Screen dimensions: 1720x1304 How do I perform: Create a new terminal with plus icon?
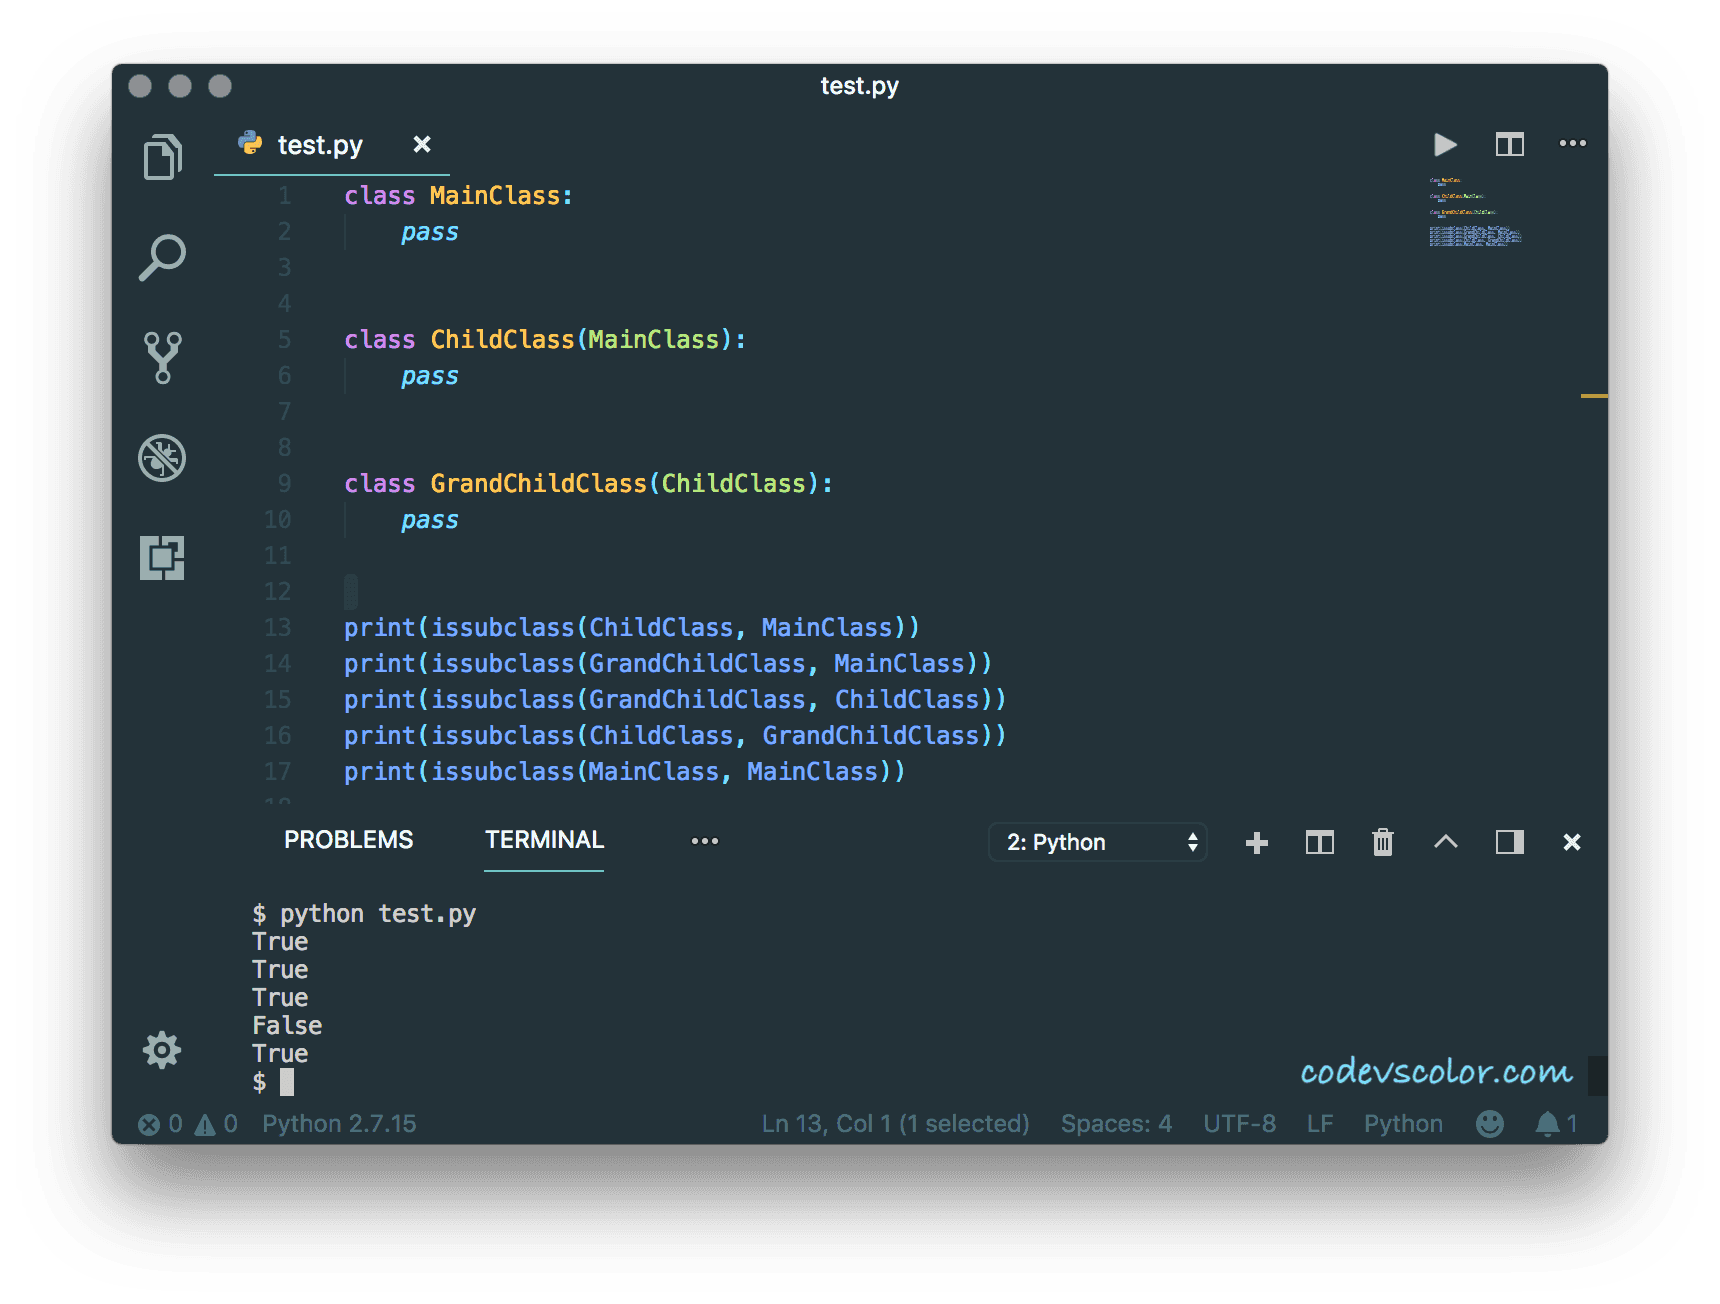(1257, 843)
